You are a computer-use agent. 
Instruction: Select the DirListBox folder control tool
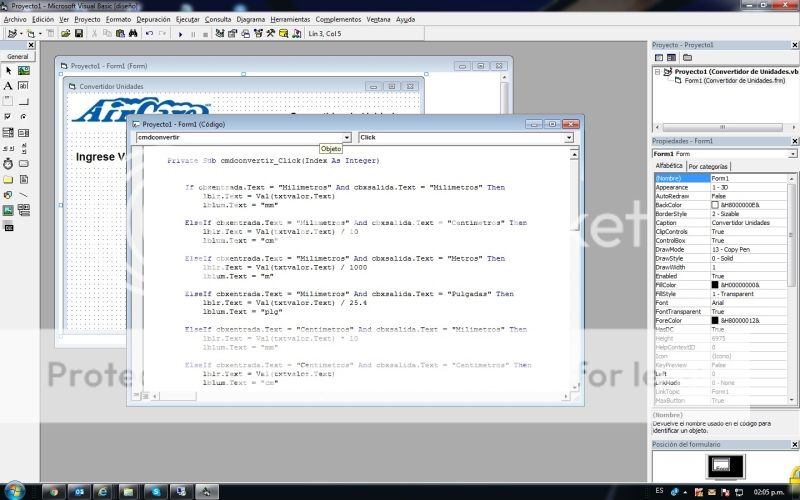click(x=8, y=180)
